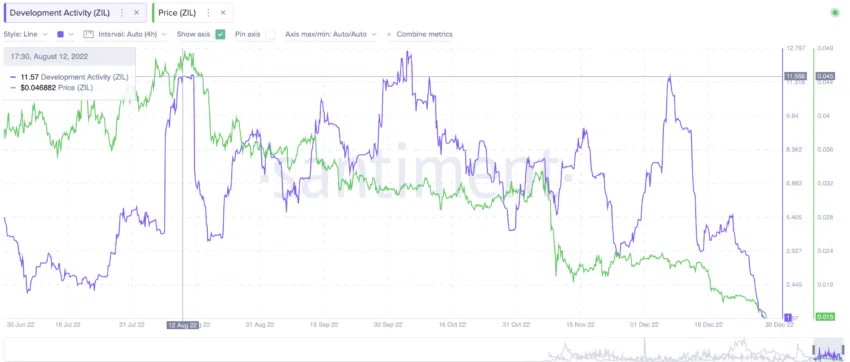Open Development Activity metric options menu
This screenshot has height=362, width=850.
point(122,12)
